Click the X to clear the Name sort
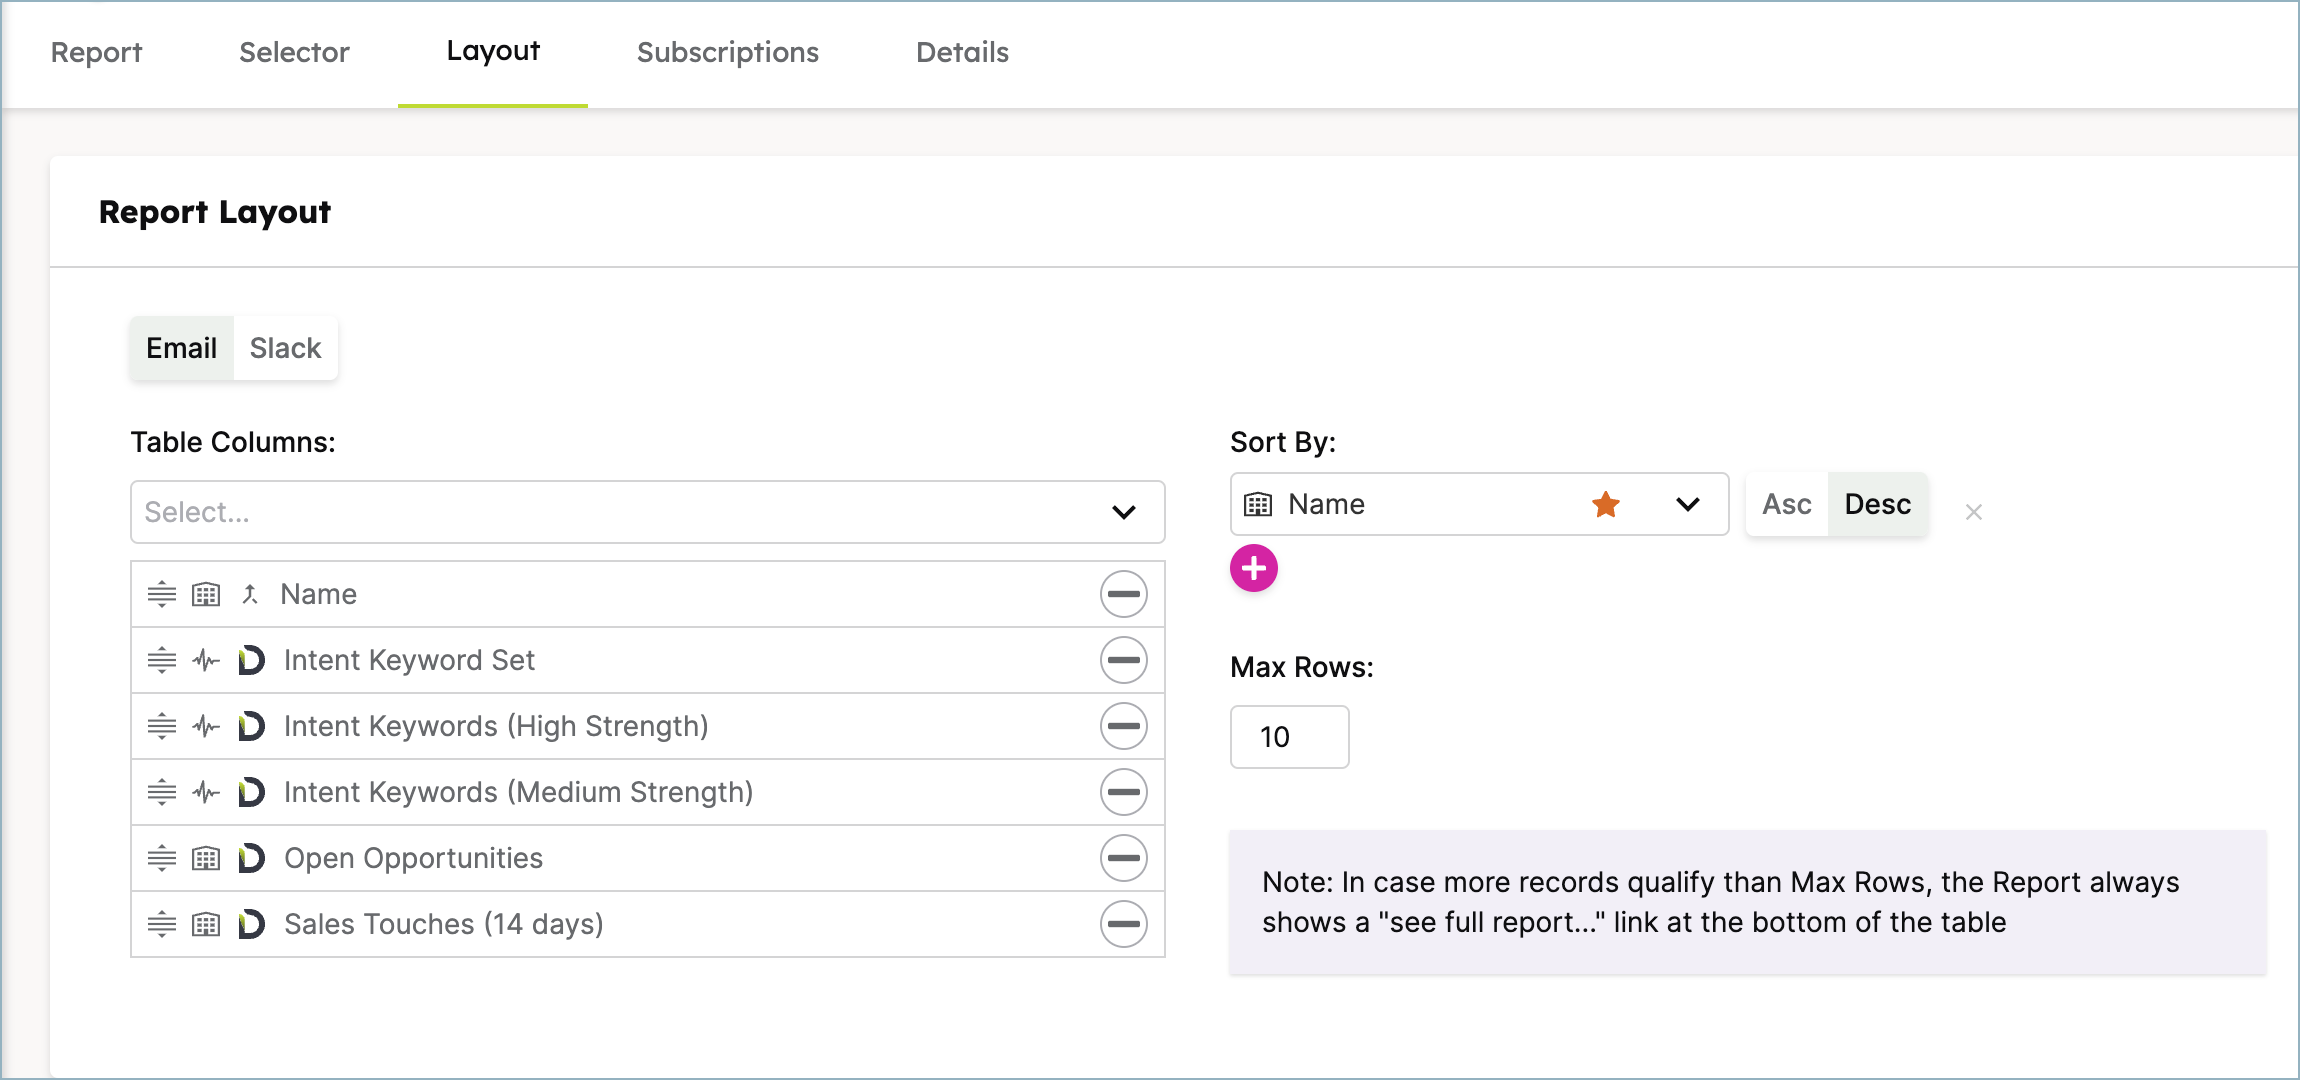Image resolution: width=2300 pixels, height=1080 pixels. pos(1975,511)
